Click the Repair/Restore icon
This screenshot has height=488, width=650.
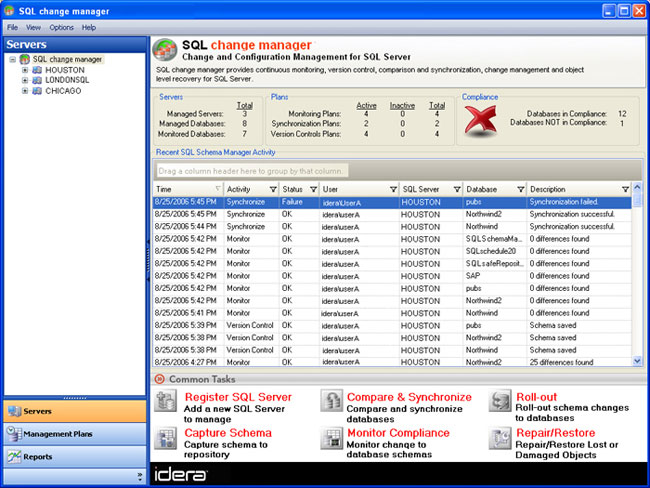point(500,438)
